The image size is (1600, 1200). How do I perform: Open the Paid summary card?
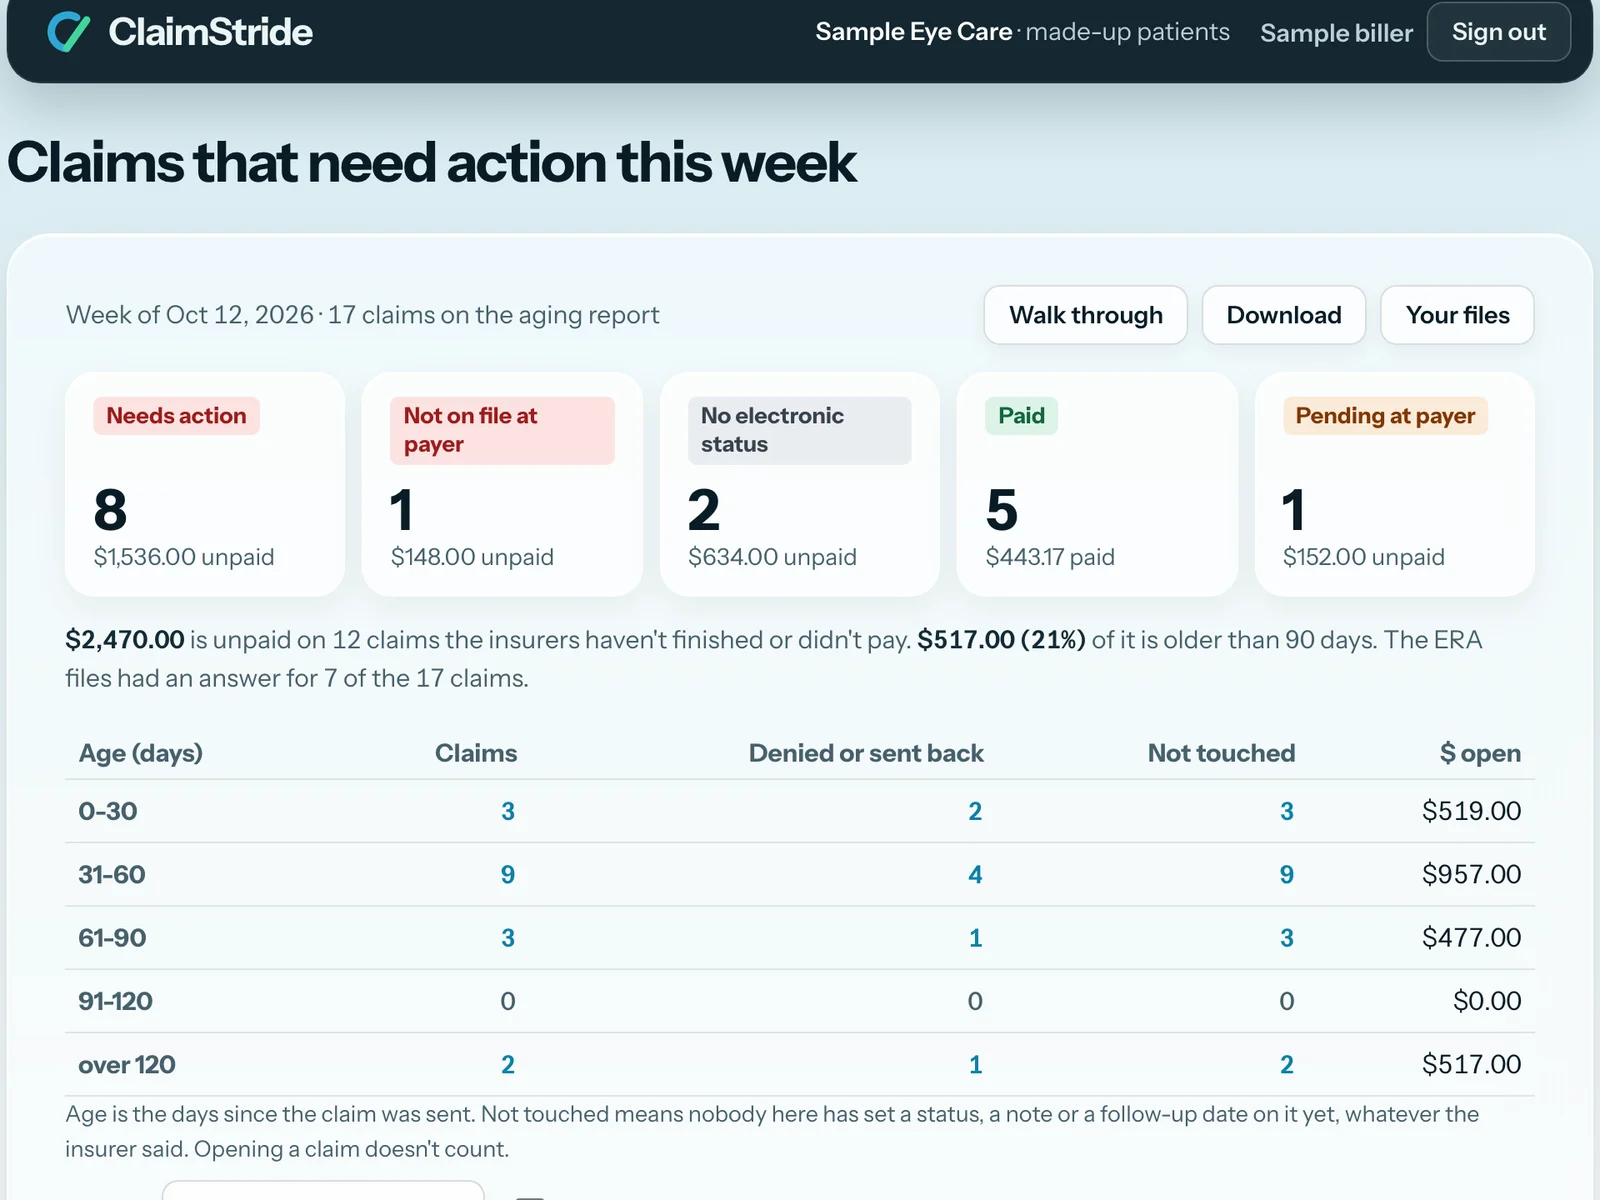coord(1097,484)
